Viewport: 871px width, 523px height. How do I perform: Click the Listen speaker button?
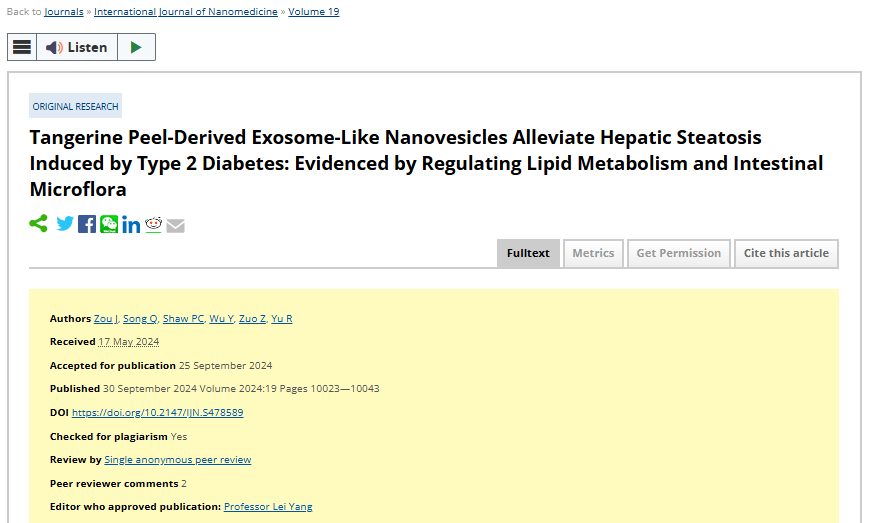pos(77,47)
